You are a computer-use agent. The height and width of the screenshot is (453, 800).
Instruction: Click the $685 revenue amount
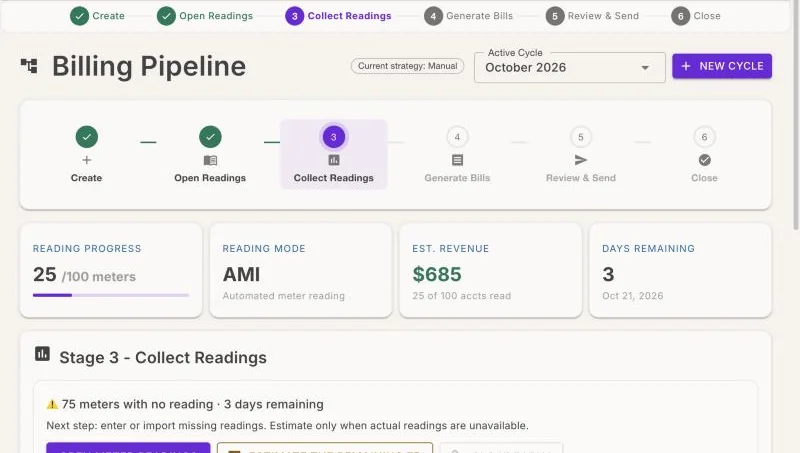click(x=437, y=274)
